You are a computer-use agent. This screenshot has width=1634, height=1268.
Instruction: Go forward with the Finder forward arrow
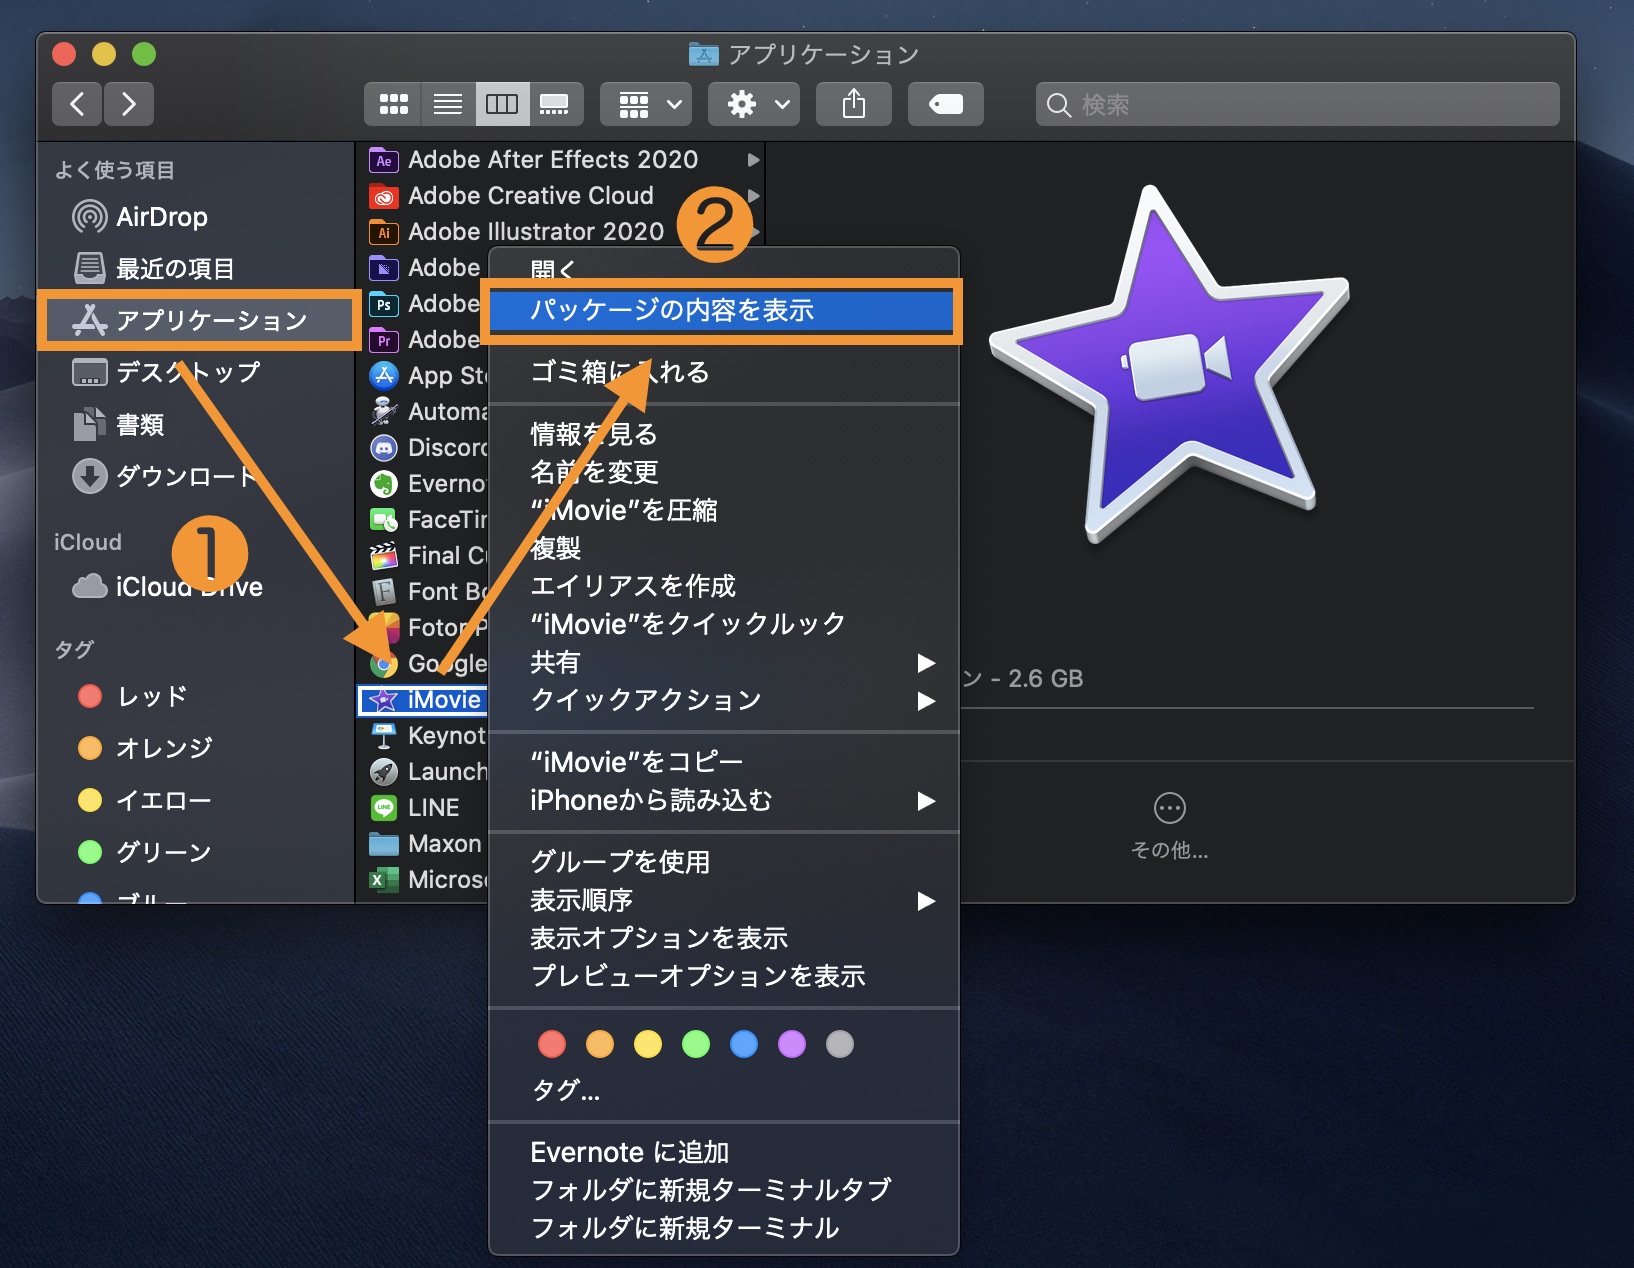click(128, 104)
